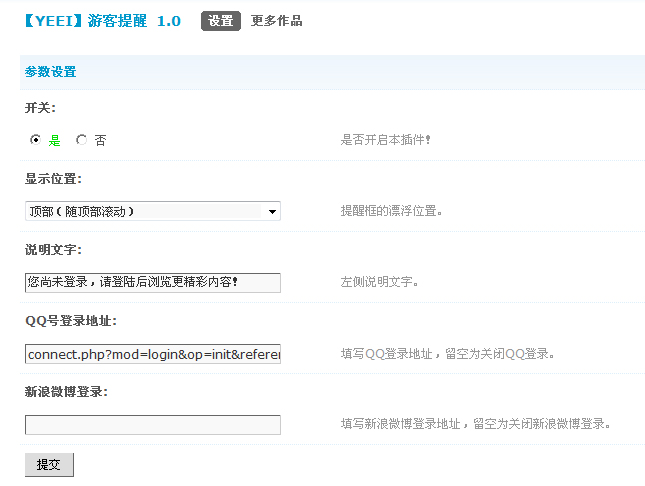Screen dimensions: 645x486
Task: Click the 提醒框的漂浮位置 hint text
Action: point(392,211)
